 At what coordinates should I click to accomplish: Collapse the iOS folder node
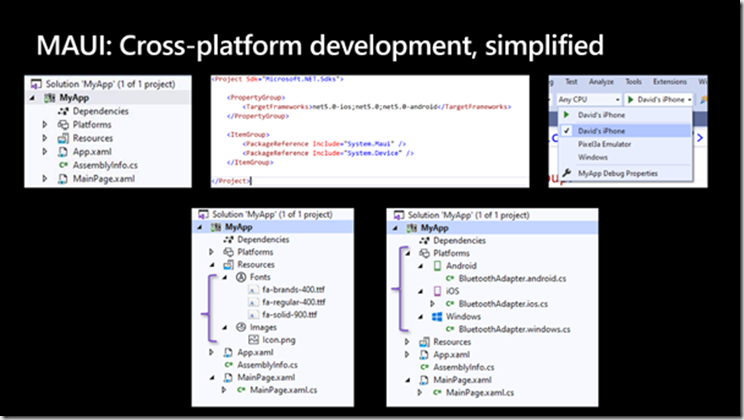click(x=420, y=291)
